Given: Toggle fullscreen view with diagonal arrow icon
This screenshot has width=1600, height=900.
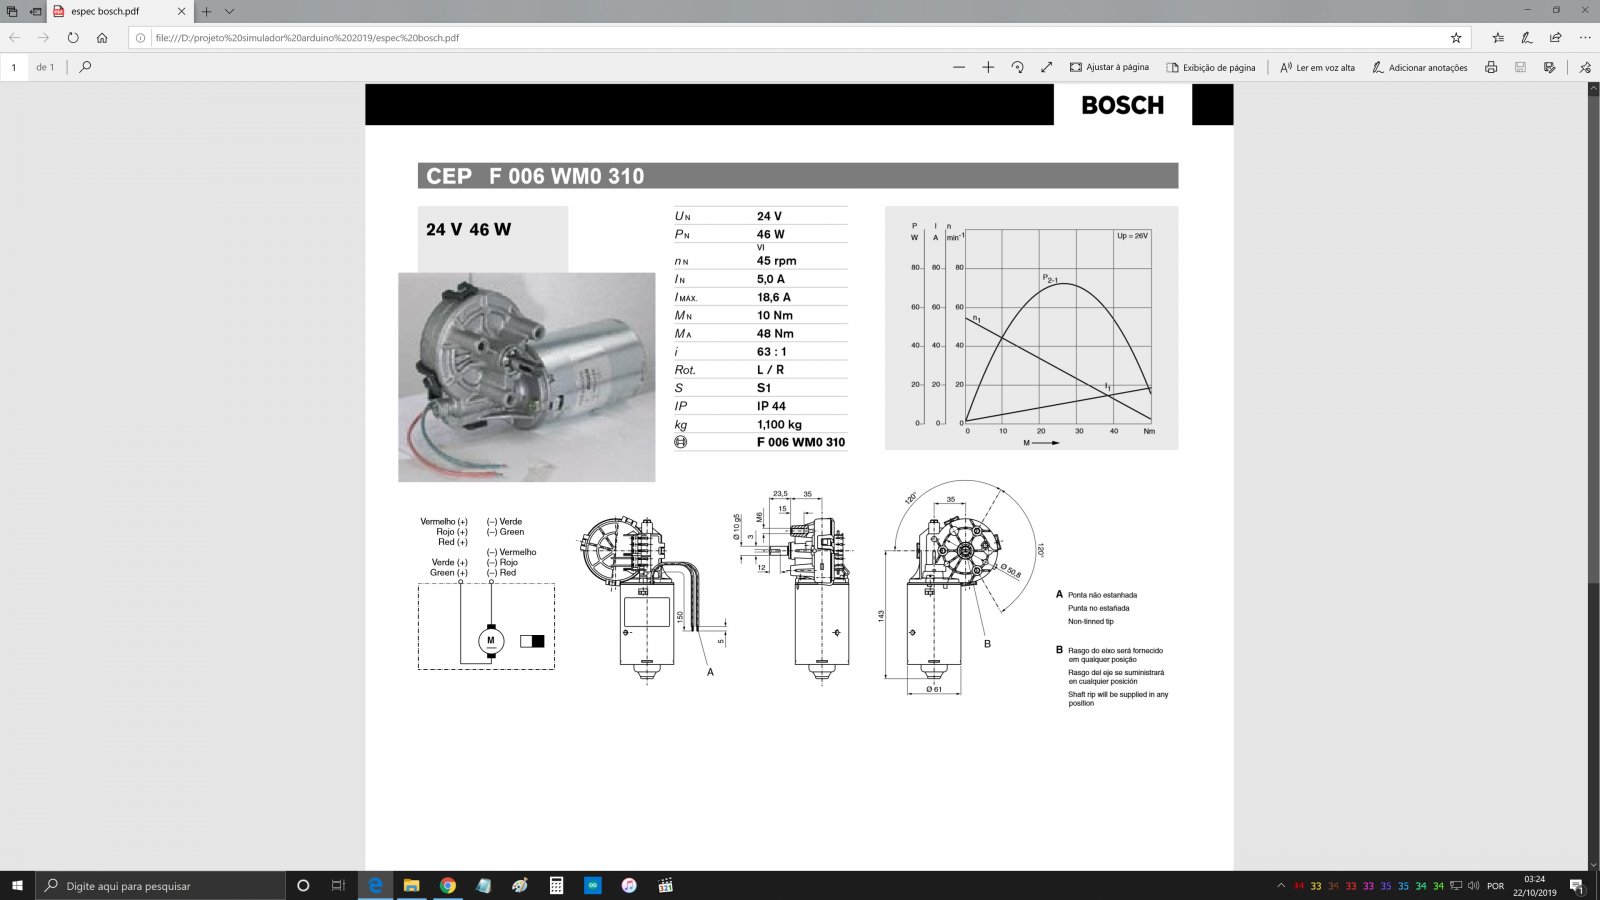Looking at the screenshot, I should [x=1046, y=67].
